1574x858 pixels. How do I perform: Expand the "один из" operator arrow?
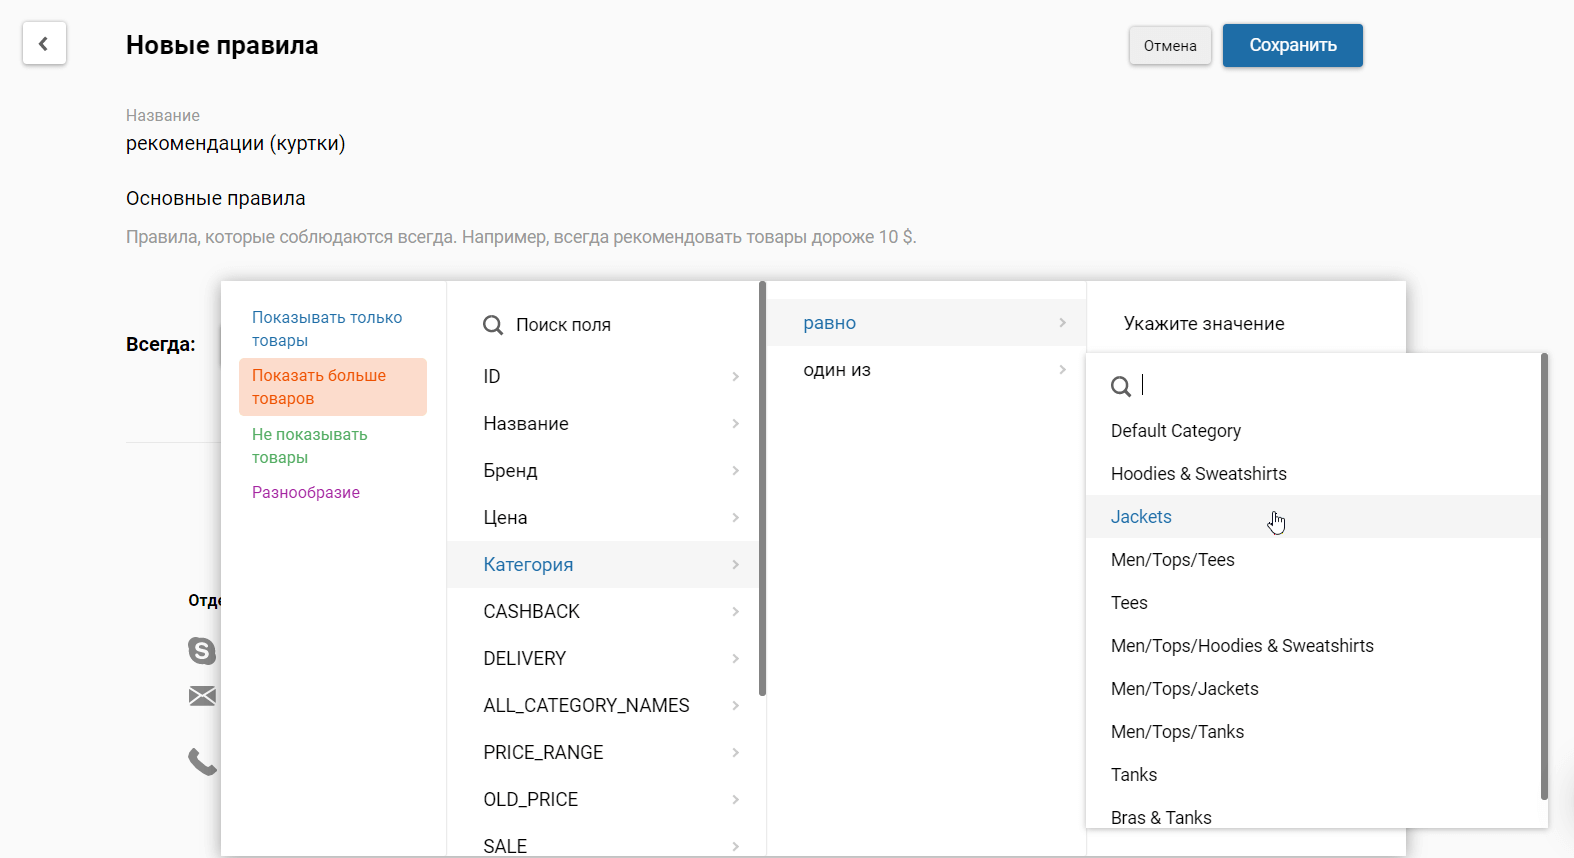[x=1062, y=370]
